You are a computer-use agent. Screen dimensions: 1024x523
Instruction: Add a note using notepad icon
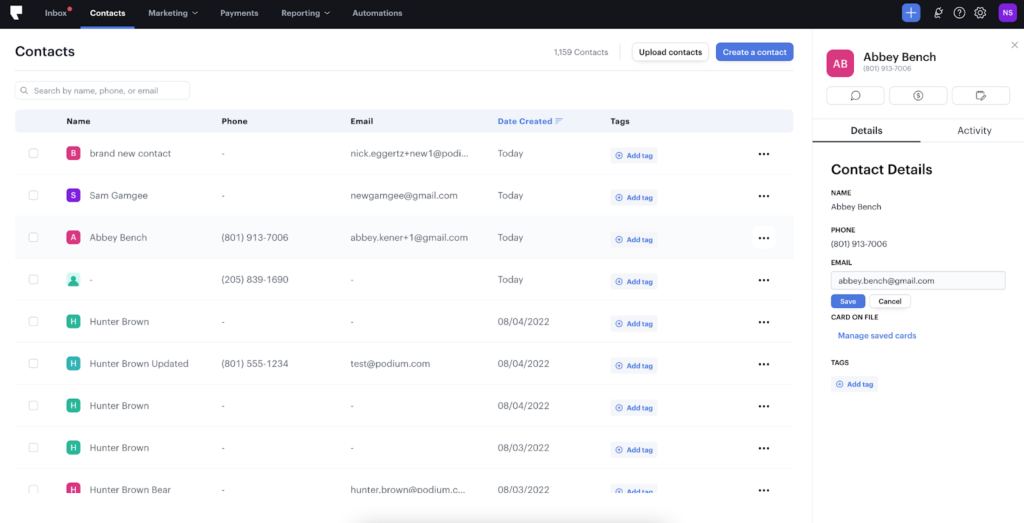point(980,95)
